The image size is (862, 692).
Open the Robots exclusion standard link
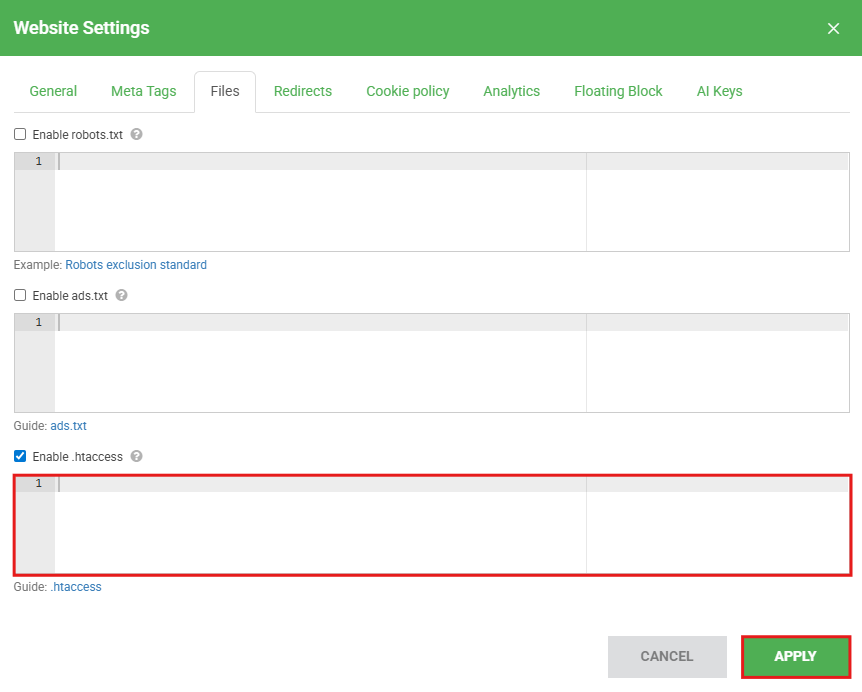pyautogui.click(x=136, y=265)
